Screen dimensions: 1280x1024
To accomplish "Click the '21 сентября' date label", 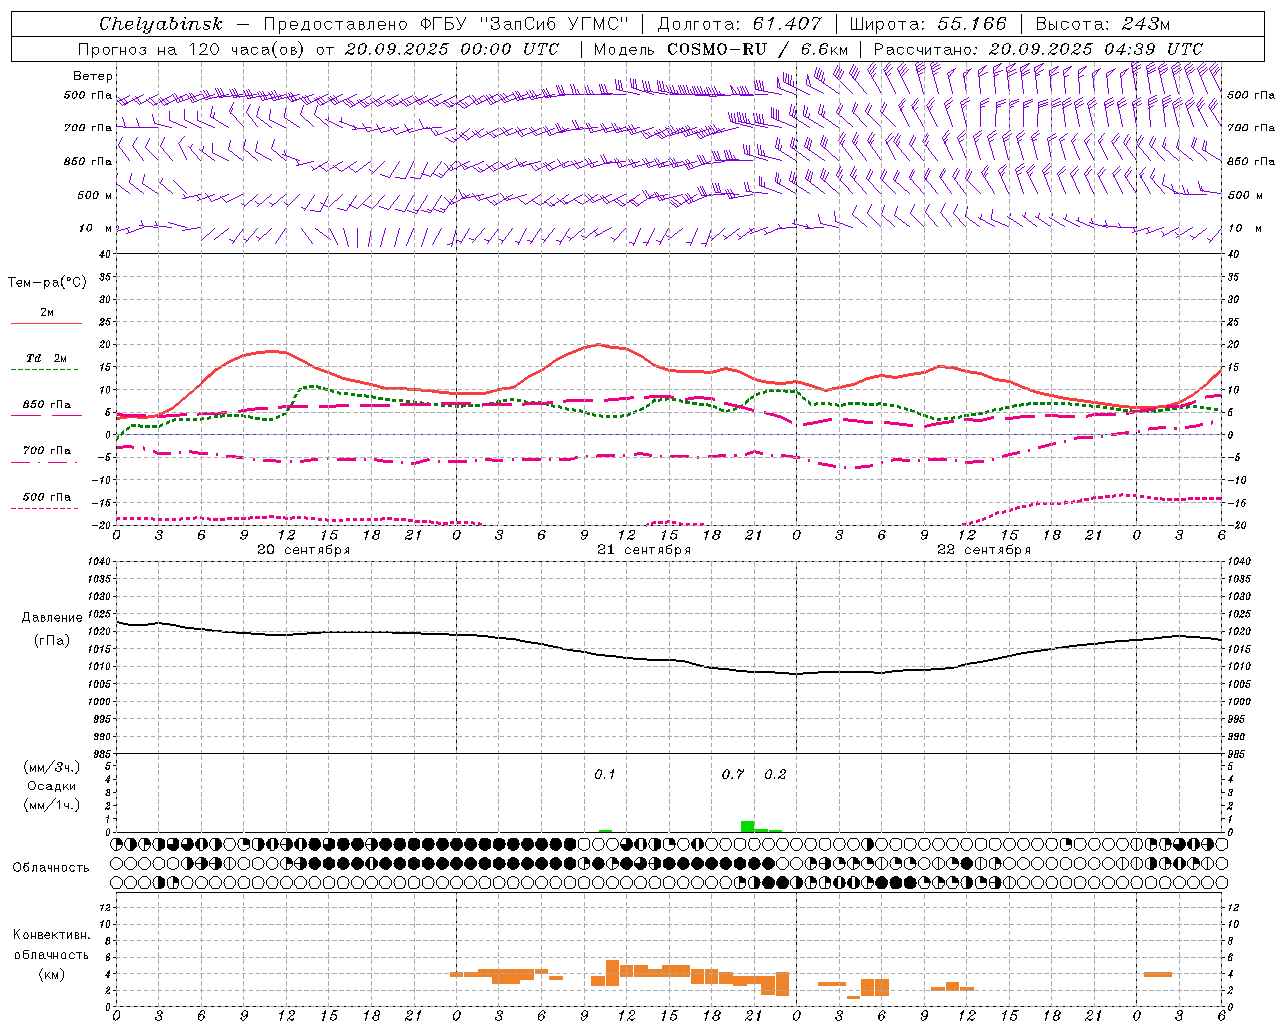I will 644,550.
